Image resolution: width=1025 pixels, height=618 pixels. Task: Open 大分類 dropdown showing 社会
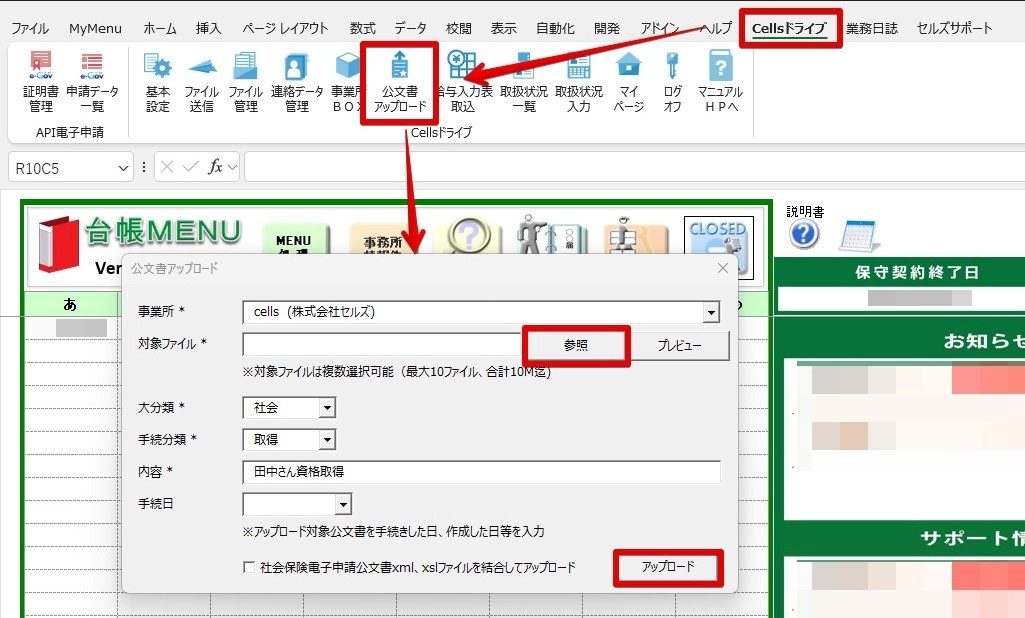(328, 408)
